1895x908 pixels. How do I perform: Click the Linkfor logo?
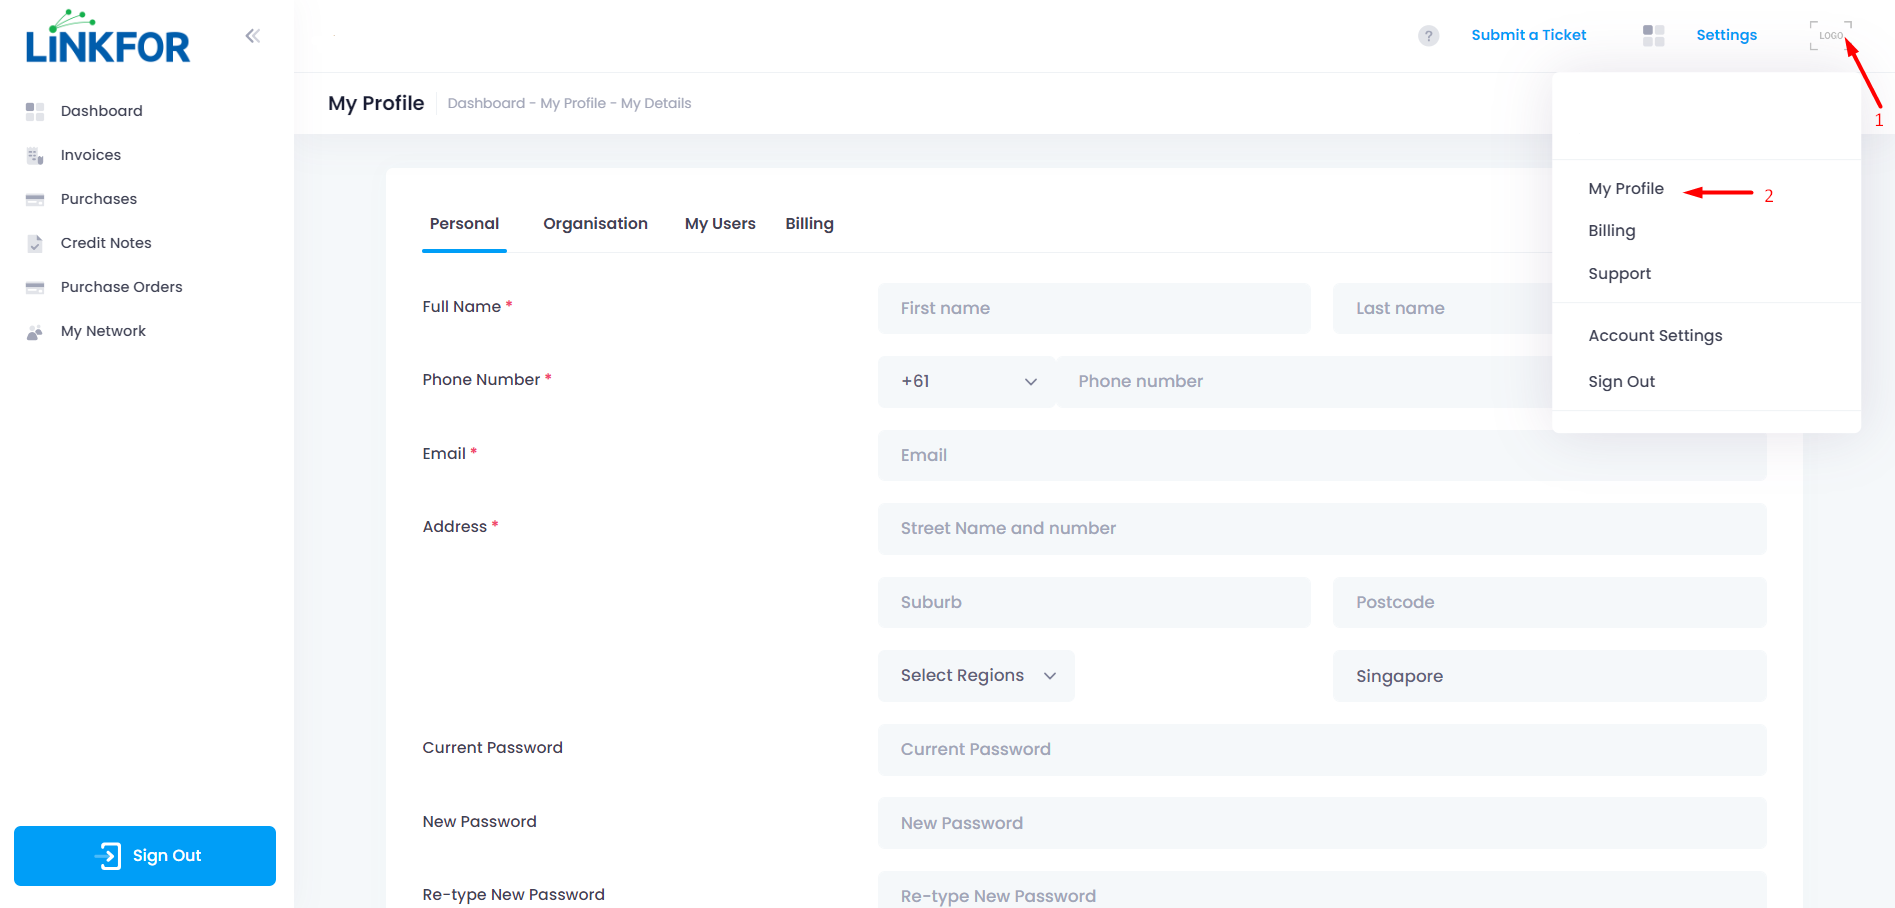(108, 38)
